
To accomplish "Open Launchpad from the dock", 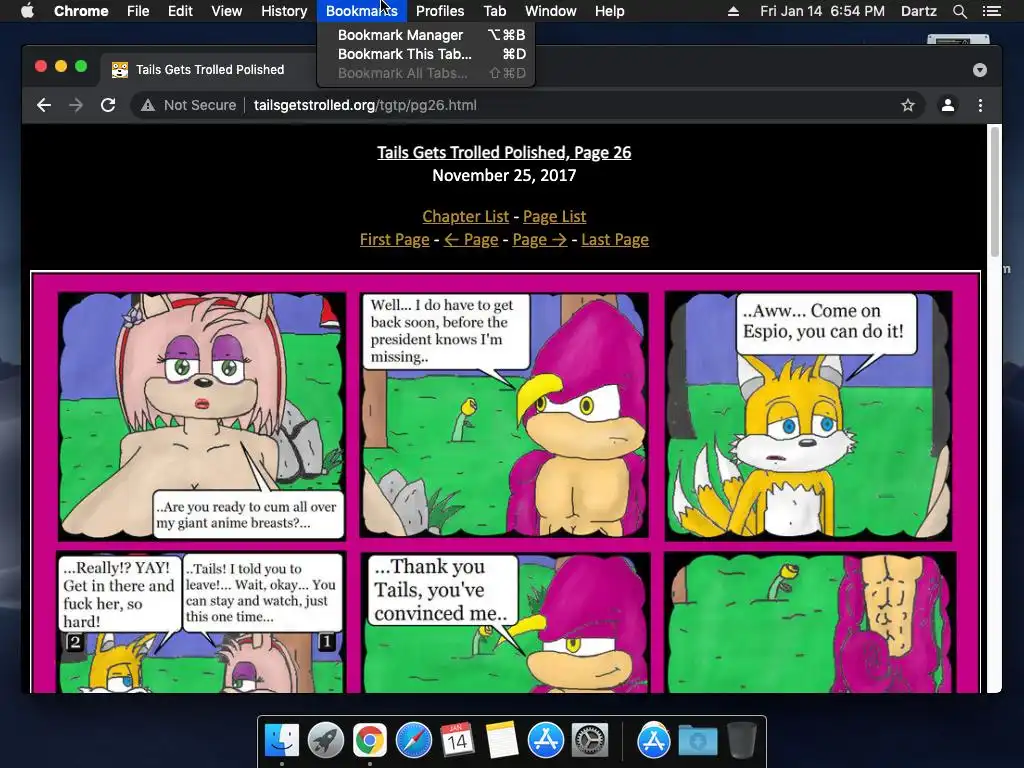I will click(x=326, y=740).
